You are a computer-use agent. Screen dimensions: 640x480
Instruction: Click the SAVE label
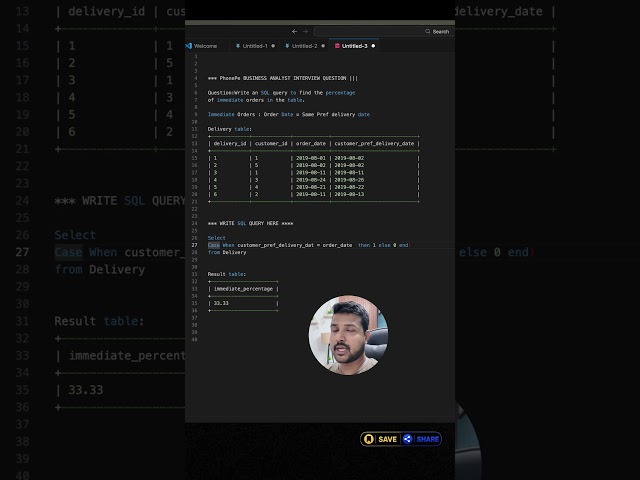tap(387, 439)
